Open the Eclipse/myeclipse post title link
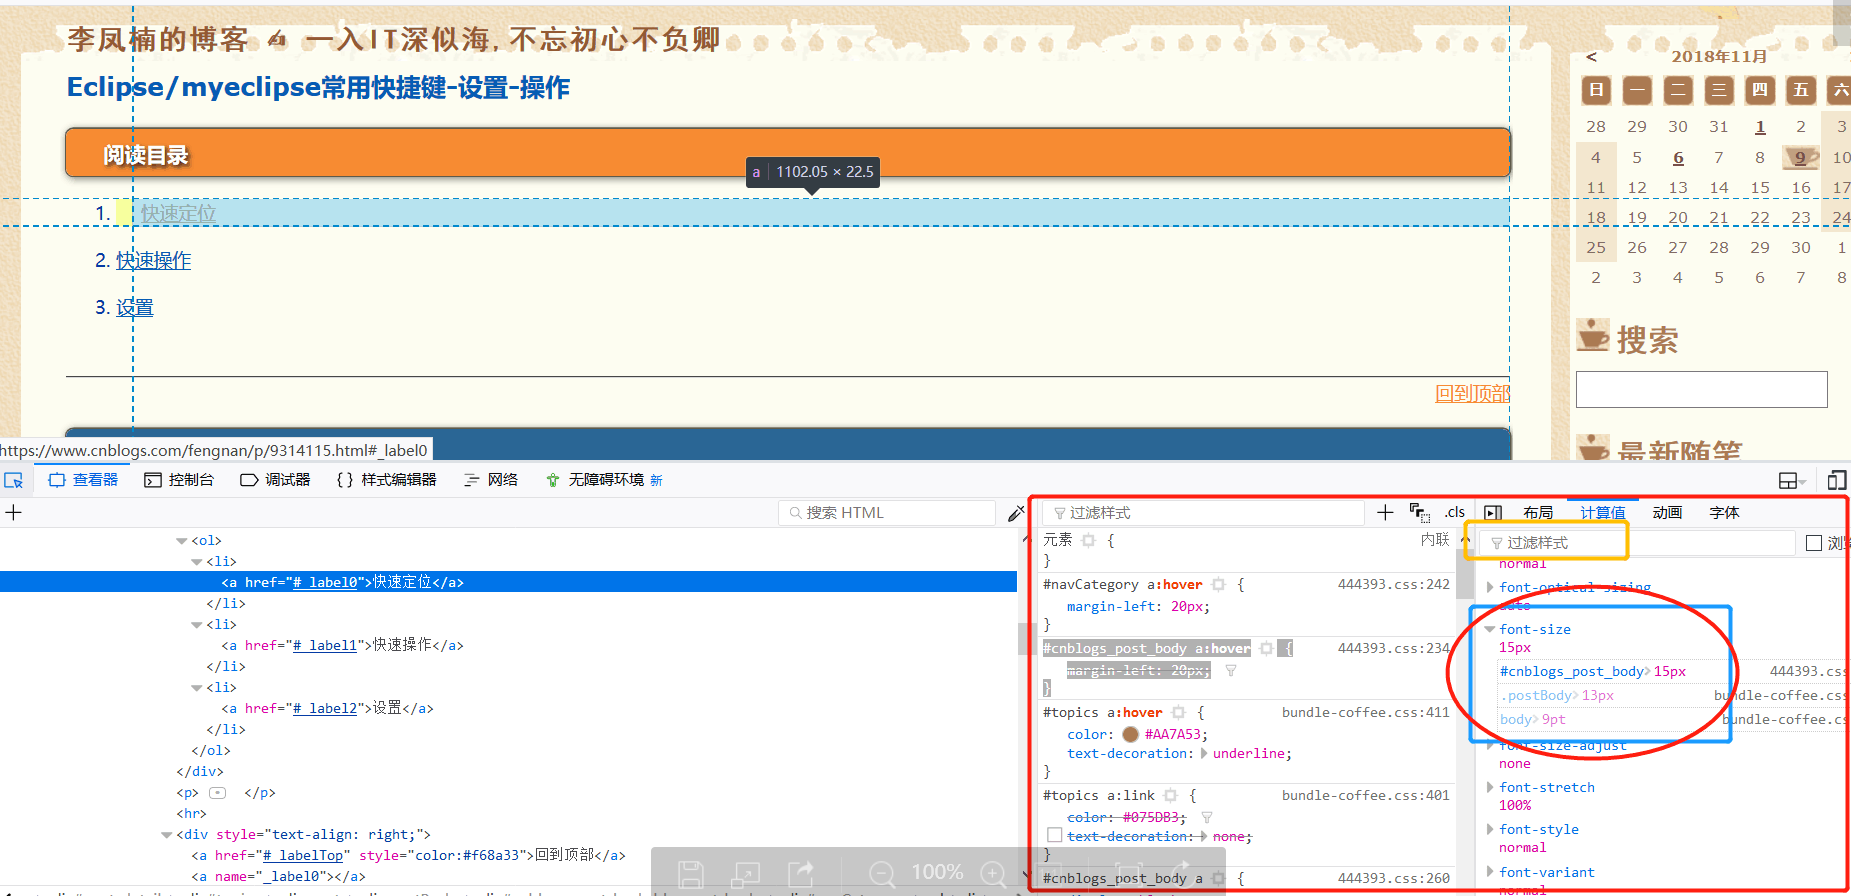Screen dimensions: 1851x896 click(318, 88)
